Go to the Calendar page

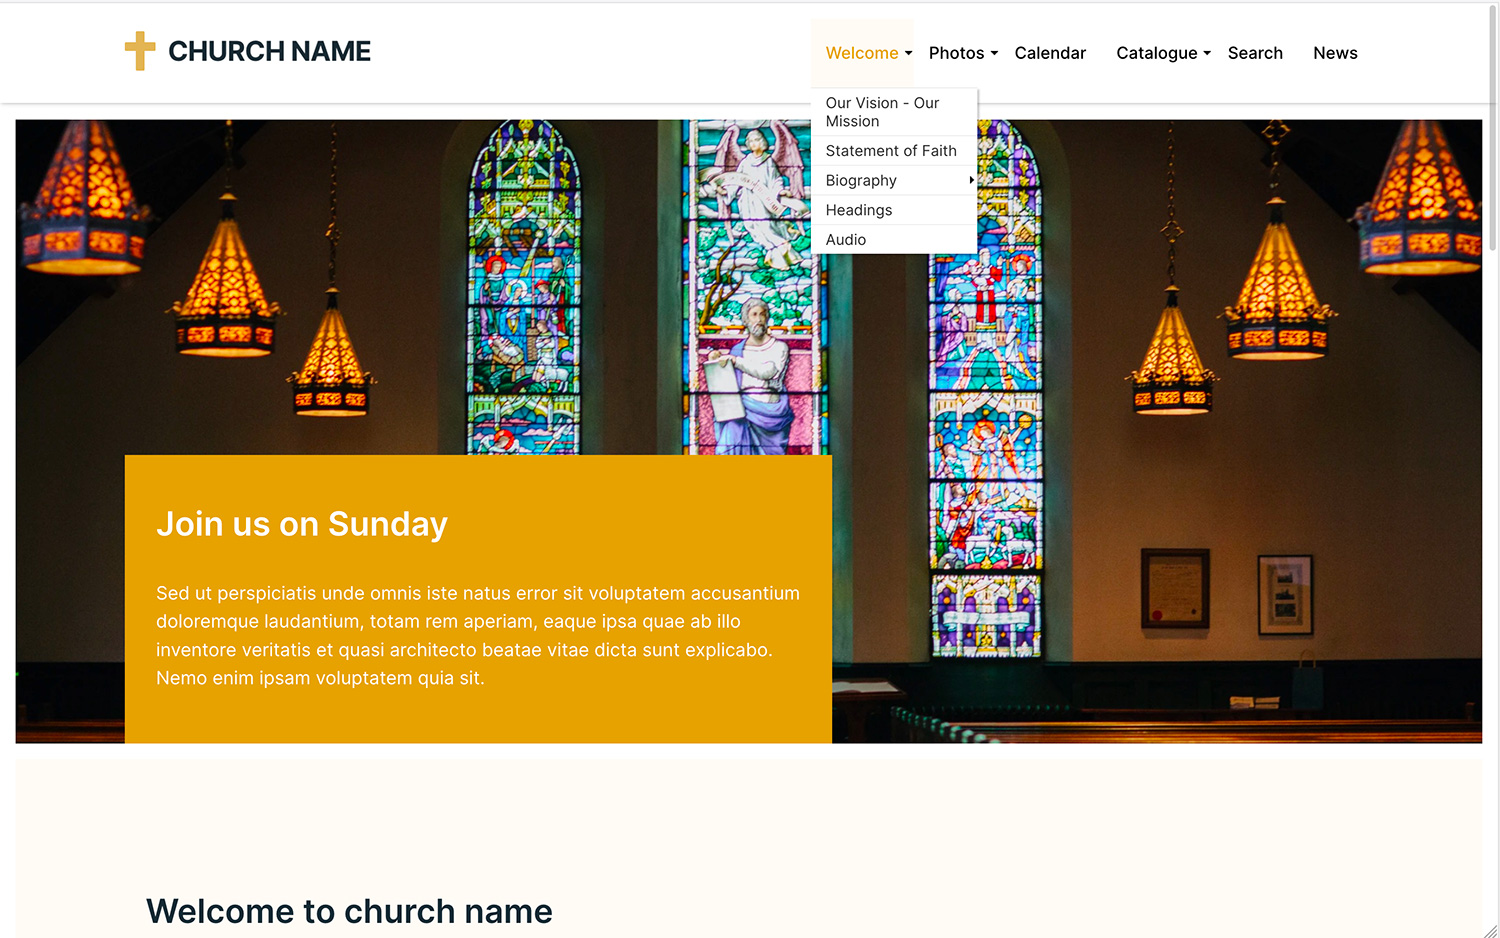[1050, 53]
